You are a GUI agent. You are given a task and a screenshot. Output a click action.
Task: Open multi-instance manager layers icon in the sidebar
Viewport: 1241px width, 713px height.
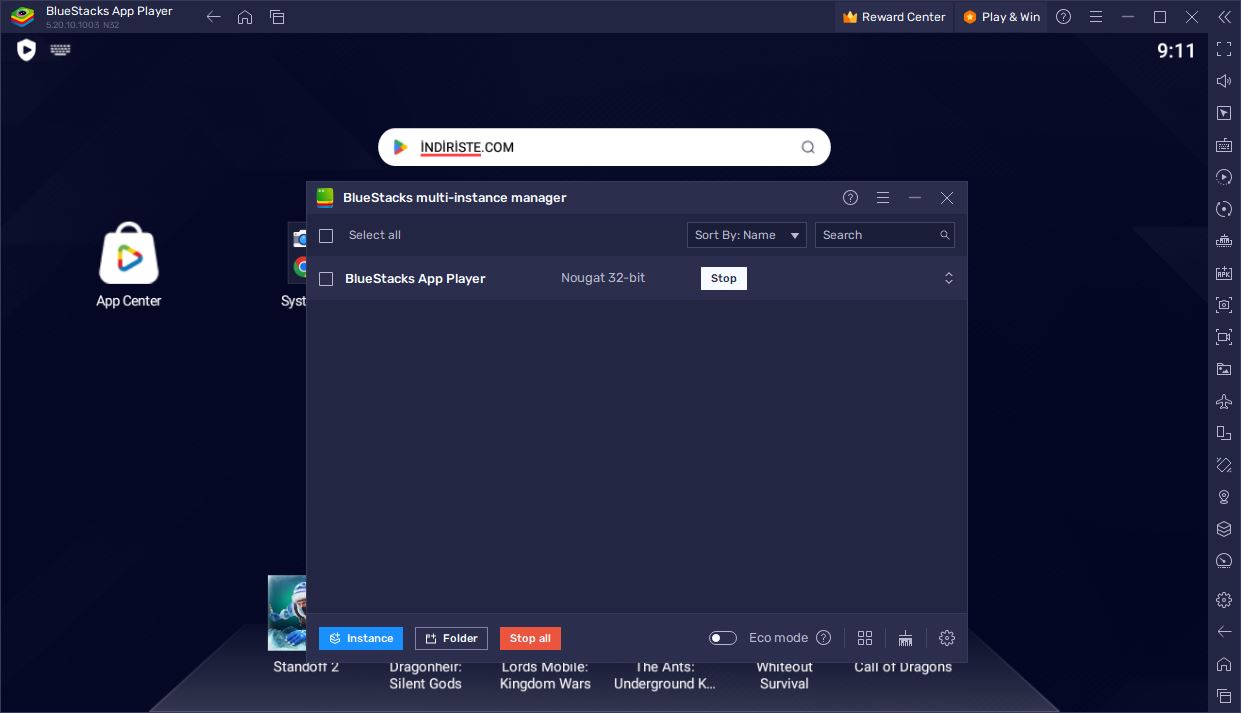coord(1224,529)
